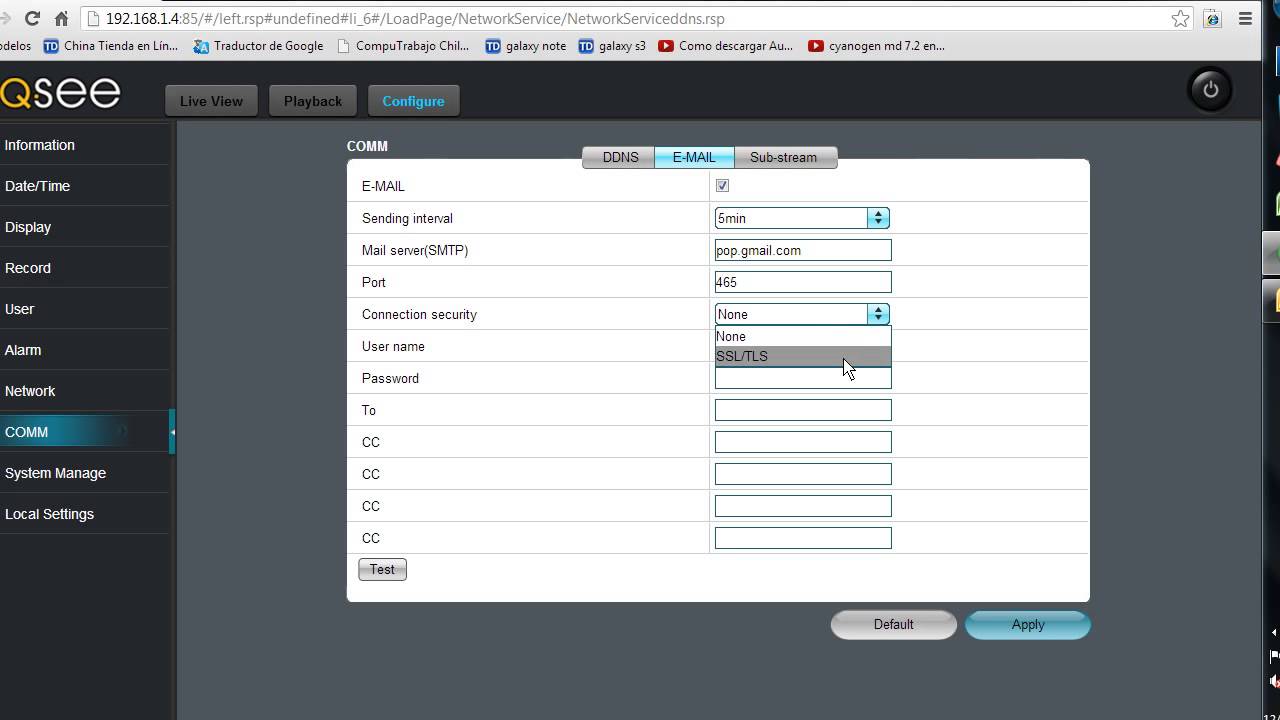
Task: Open the Chrome menu hamburger icon
Action: 1245,18
